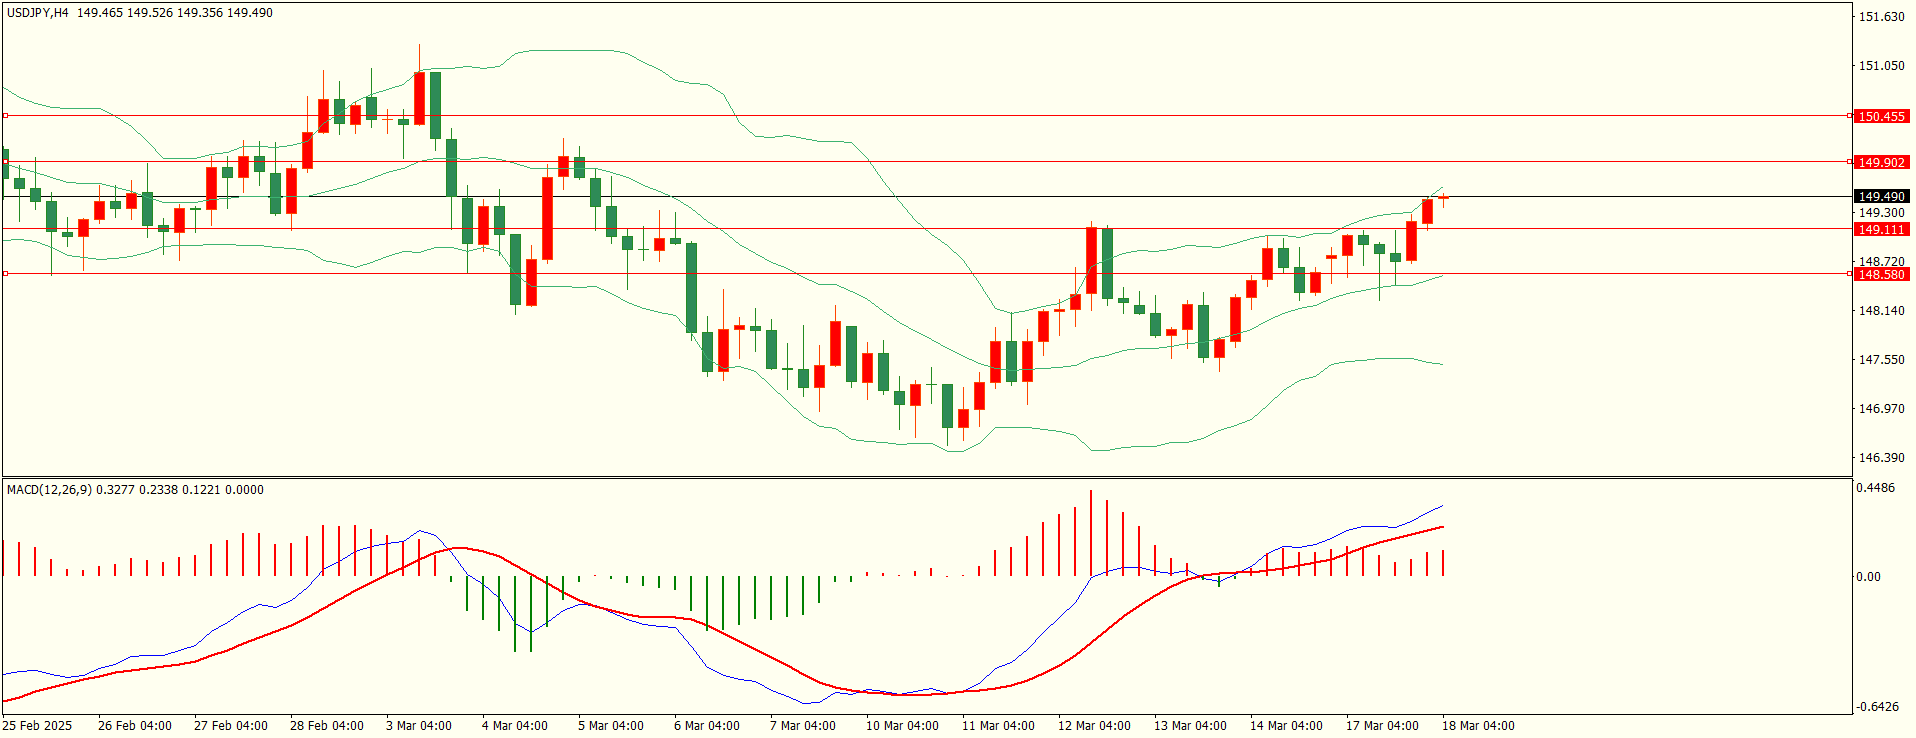Image resolution: width=1916 pixels, height=738 pixels.
Task: Grab the left handle of the 150.455 line
Action: coord(5,116)
